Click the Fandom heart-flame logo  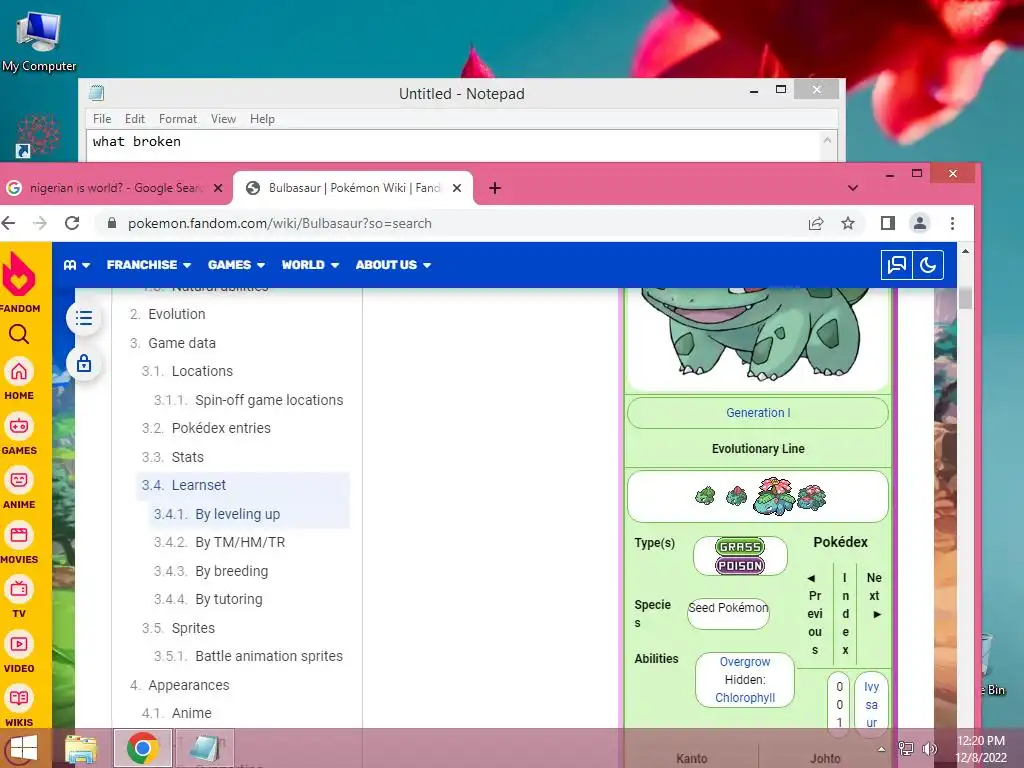[20, 274]
